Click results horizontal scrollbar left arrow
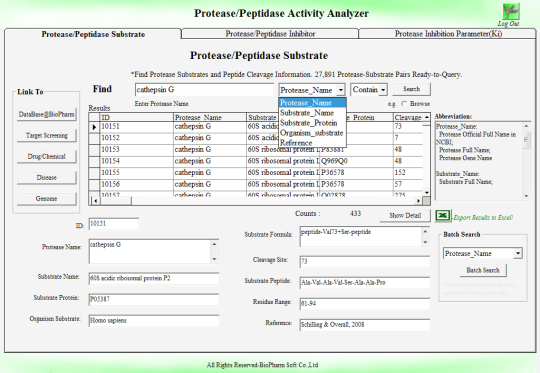The height and width of the screenshot is (373, 540). pyautogui.click(x=95, y=200)
